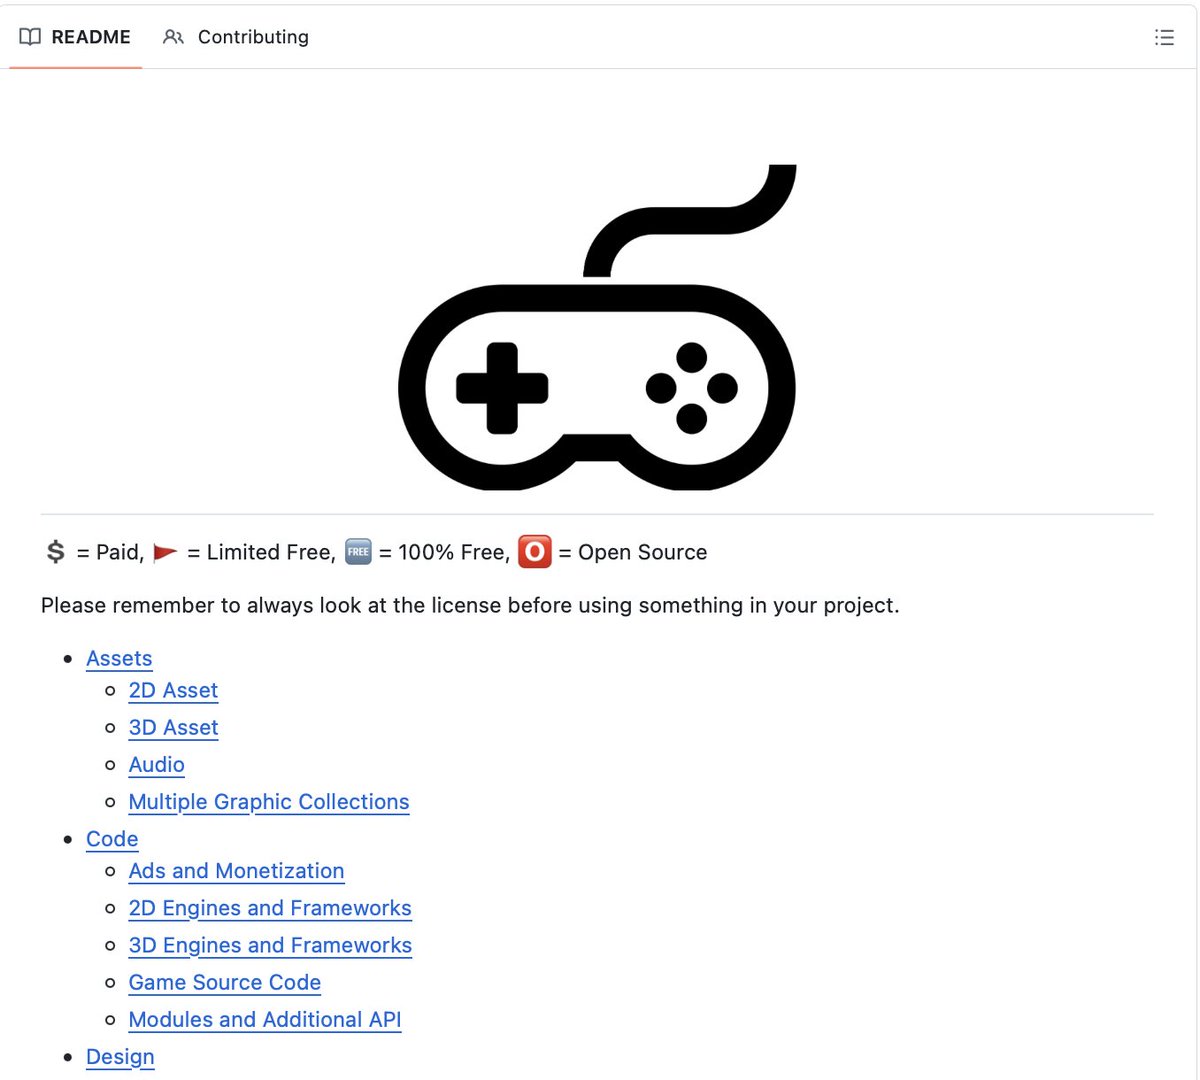
Task: Go to Ads and Monetization section
Action: click(x=236, y=871)
